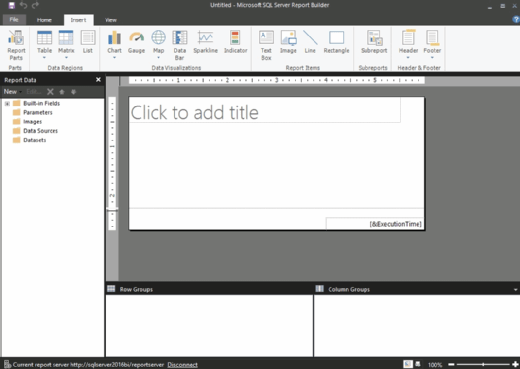Insert a Data Bar
Image resolution: width=520 pixels, height=369 pixels.
180,45
